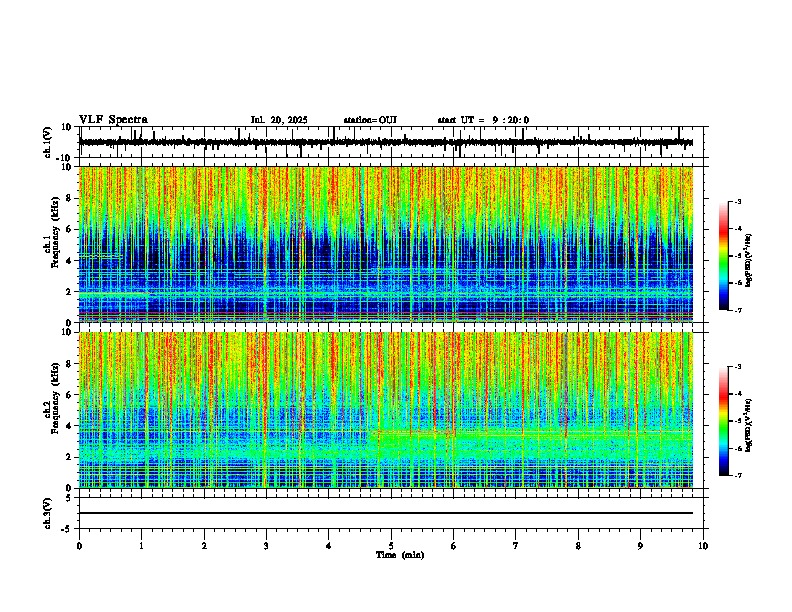This screenshot has height=612, width=792.
Task: Click time axis tick label "0"
Action: tap(79, 546)
